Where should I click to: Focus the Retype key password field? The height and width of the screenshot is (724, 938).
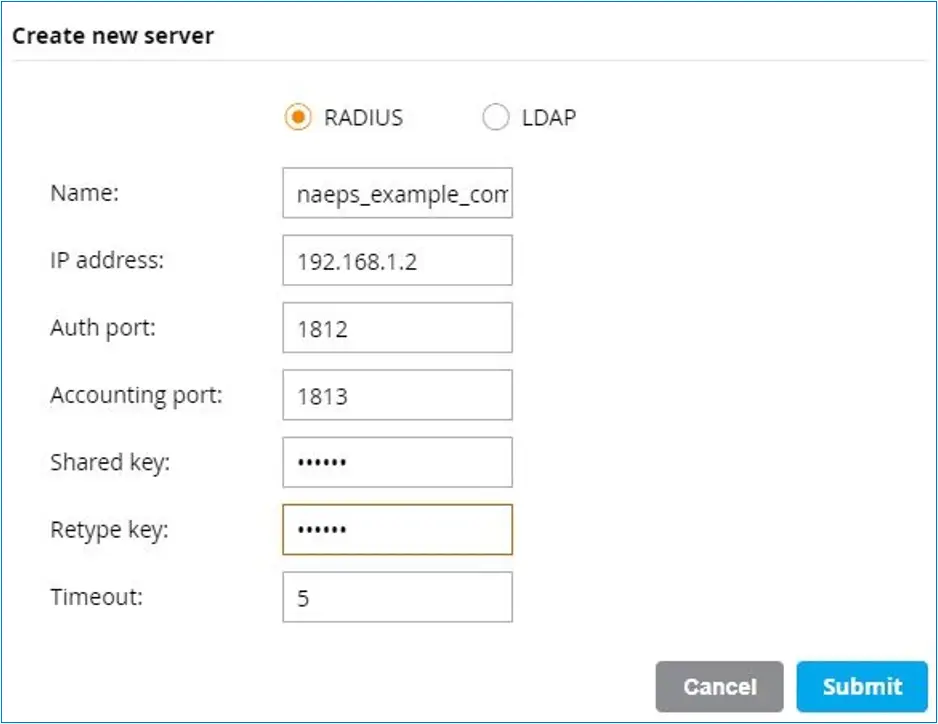click(x=397, y=530)
